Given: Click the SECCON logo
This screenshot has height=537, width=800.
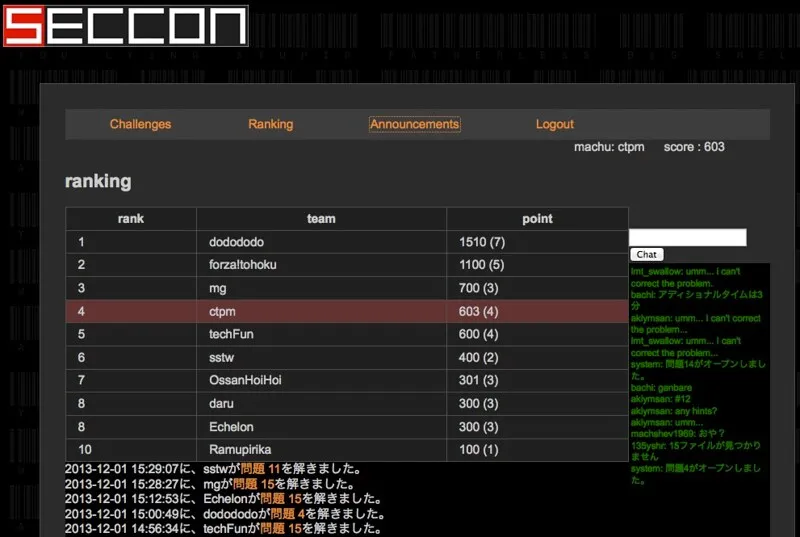Looking at the screenshot, I should tap(125, 26).
